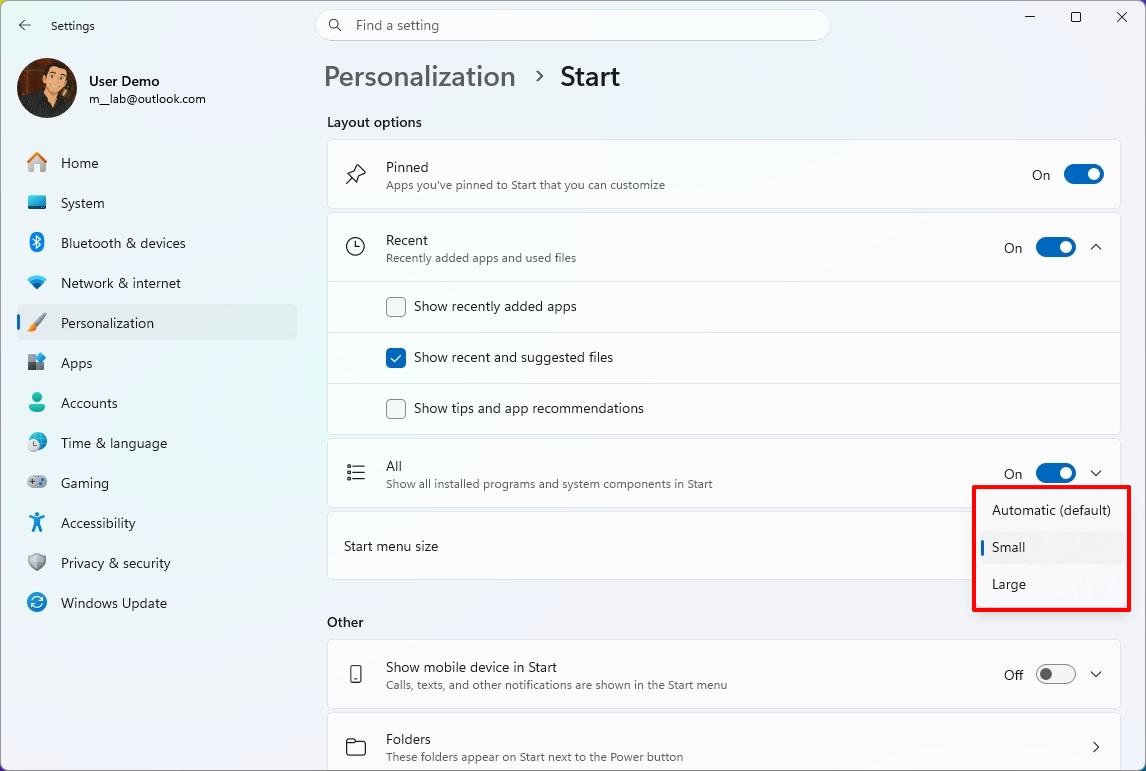Click the User Demo account name
This screenshot has width=1146, height=771.
(x=124, y=80)
